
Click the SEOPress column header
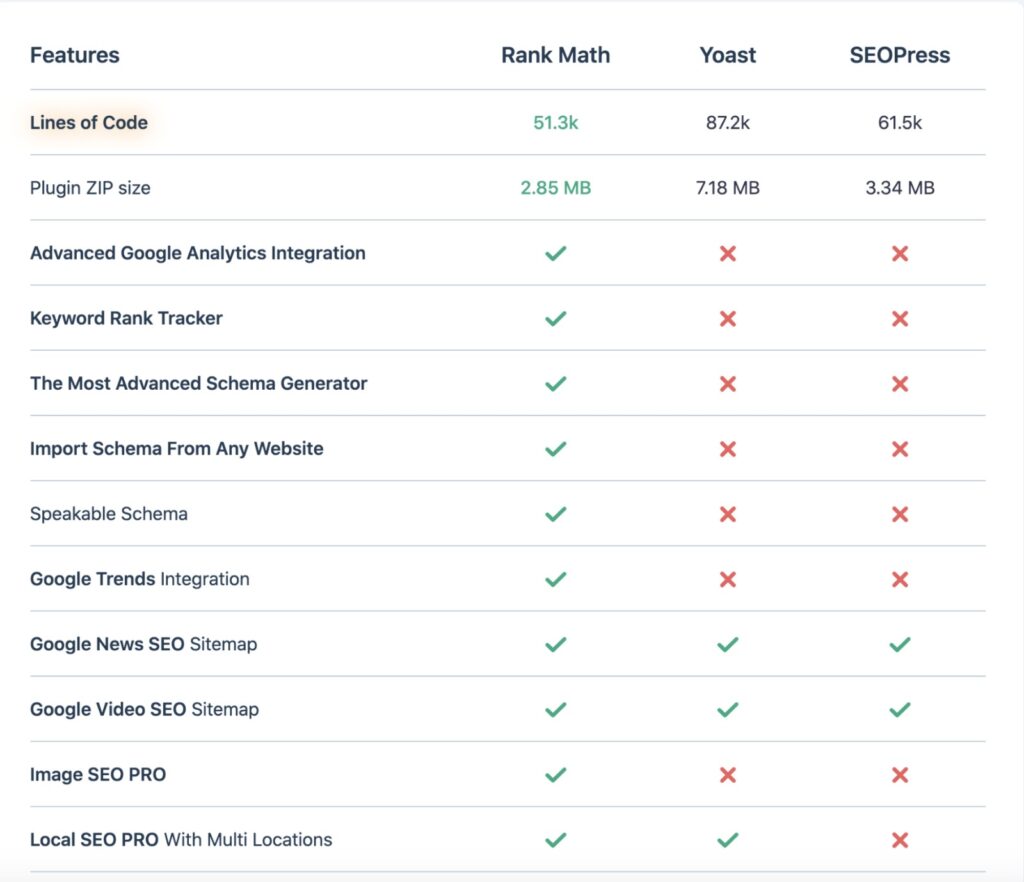(899, 56)
